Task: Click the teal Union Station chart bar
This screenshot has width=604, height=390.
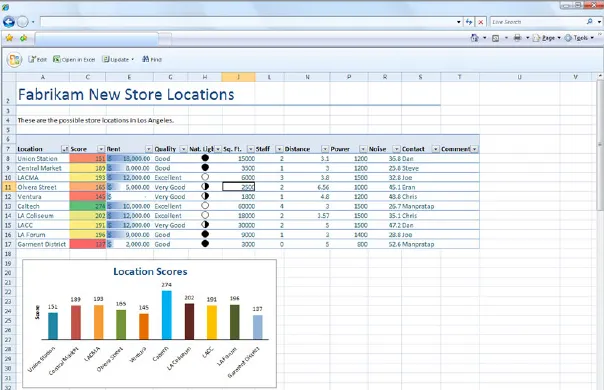Action: 53,326
